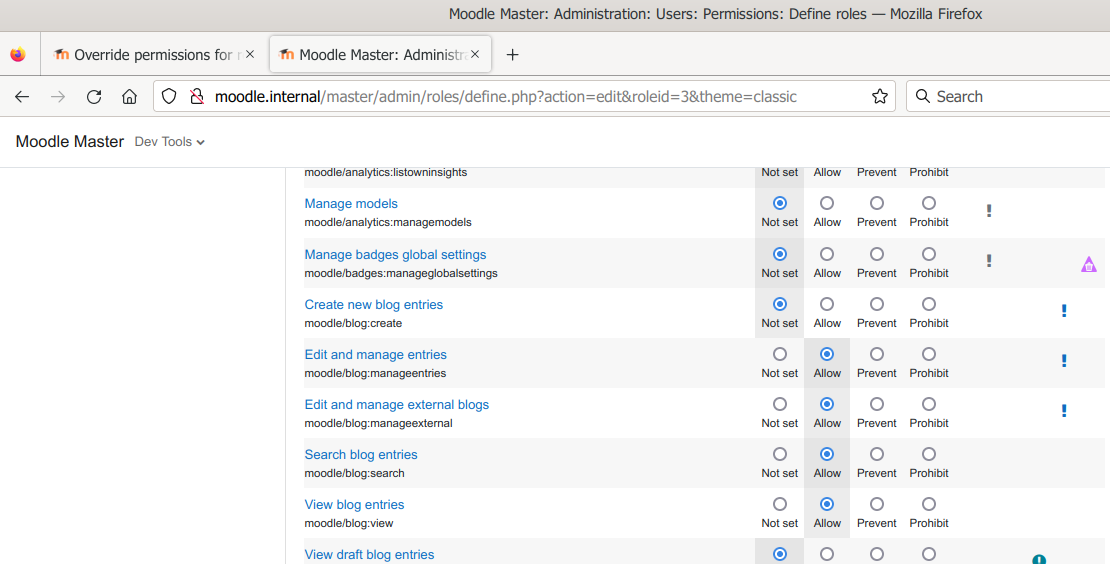Click the Firefox logo icon in tab bar

(x=18, y=54)
